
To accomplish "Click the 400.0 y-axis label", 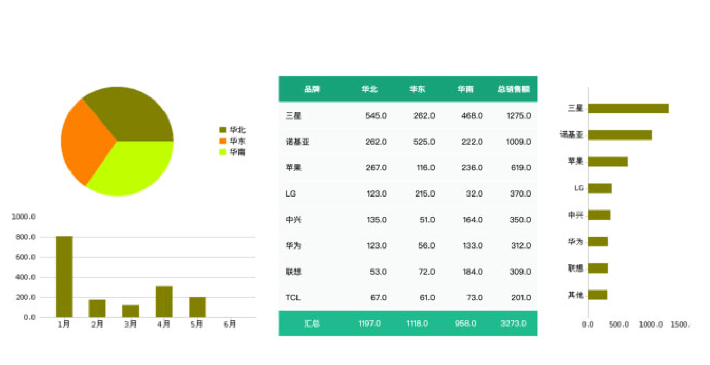I will click(x=24, y=277).
